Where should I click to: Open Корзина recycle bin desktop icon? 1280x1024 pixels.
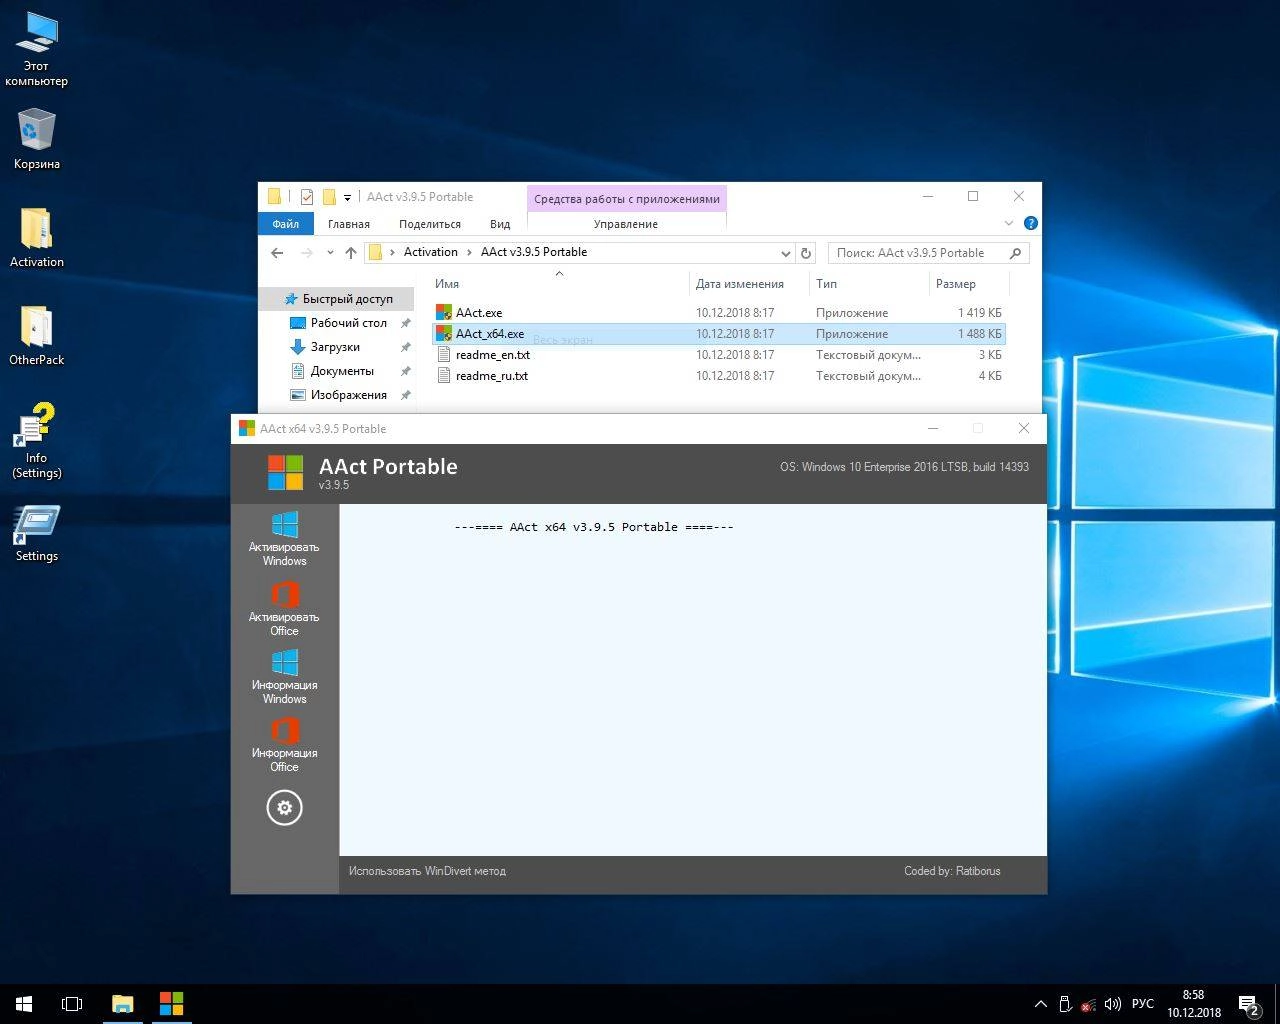pyautogui.click(x=37, y=139)
